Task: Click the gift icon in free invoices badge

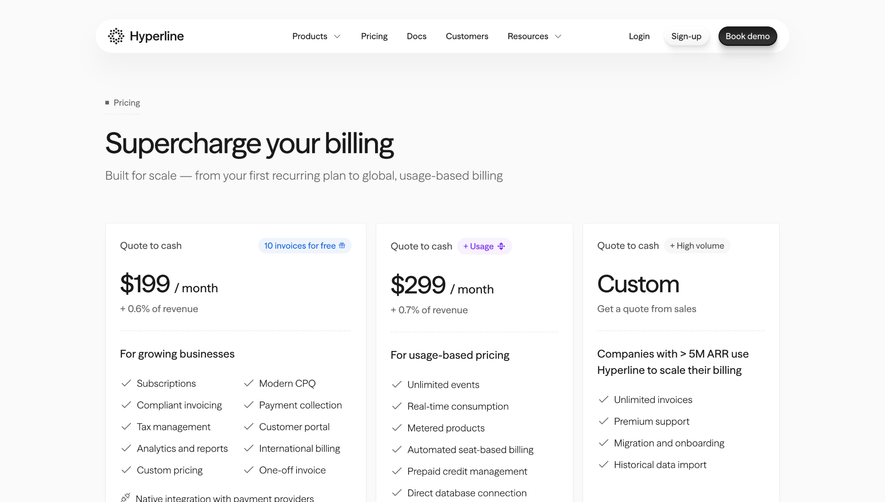Action: (342, 246)
